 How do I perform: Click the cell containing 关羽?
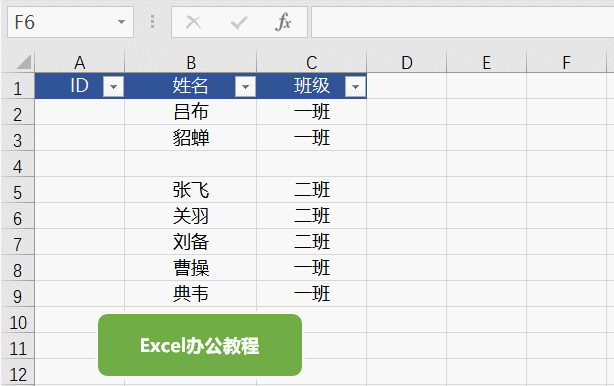click(x=191, y=216)
